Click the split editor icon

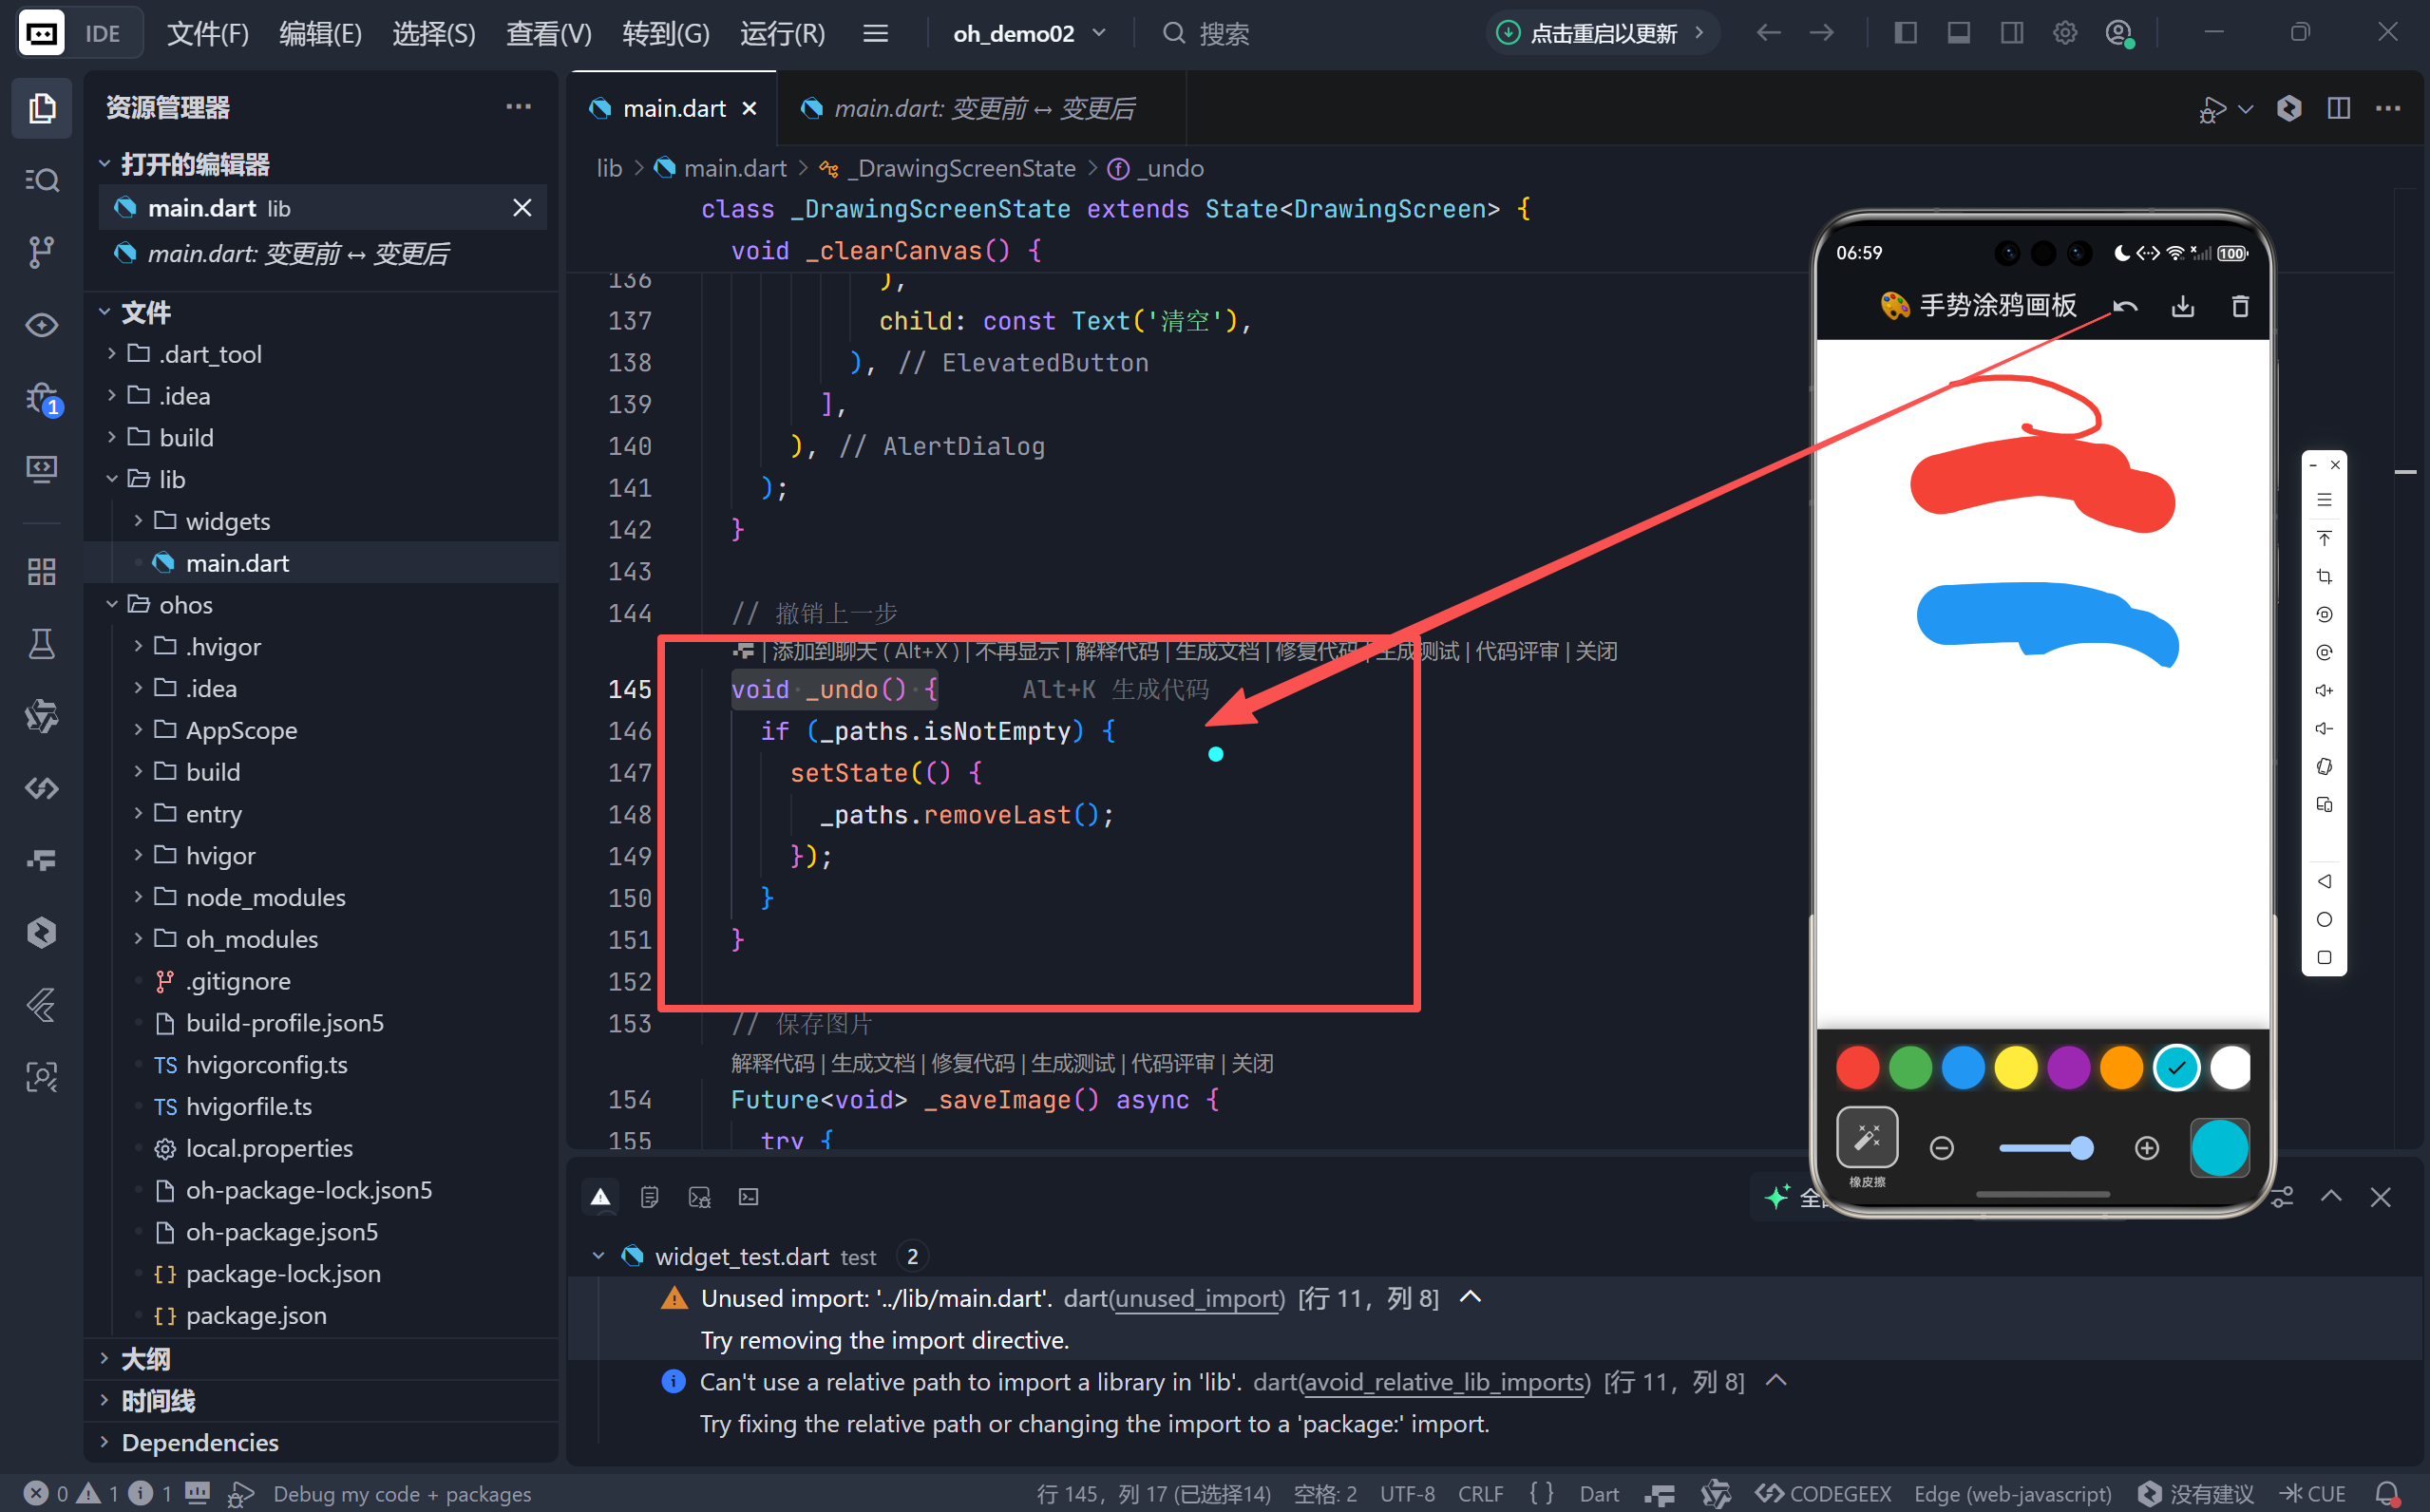coord(2338,108)
